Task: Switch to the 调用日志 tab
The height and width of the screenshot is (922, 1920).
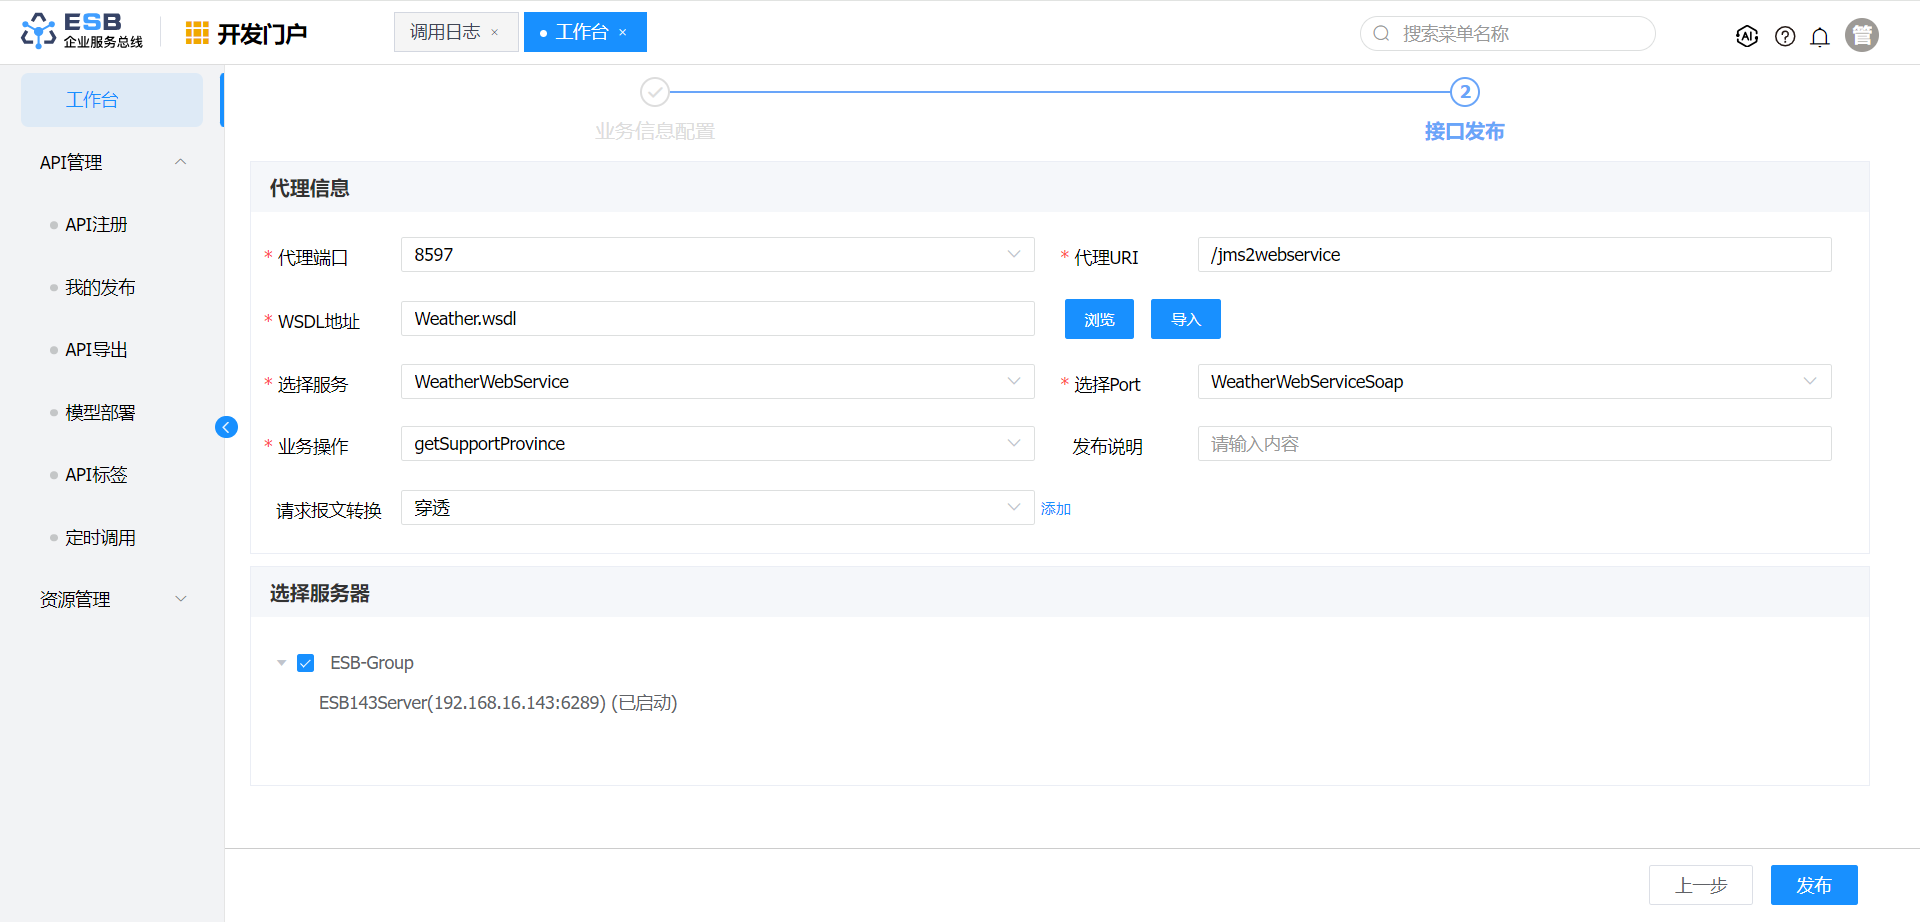Action: (445, 32)
